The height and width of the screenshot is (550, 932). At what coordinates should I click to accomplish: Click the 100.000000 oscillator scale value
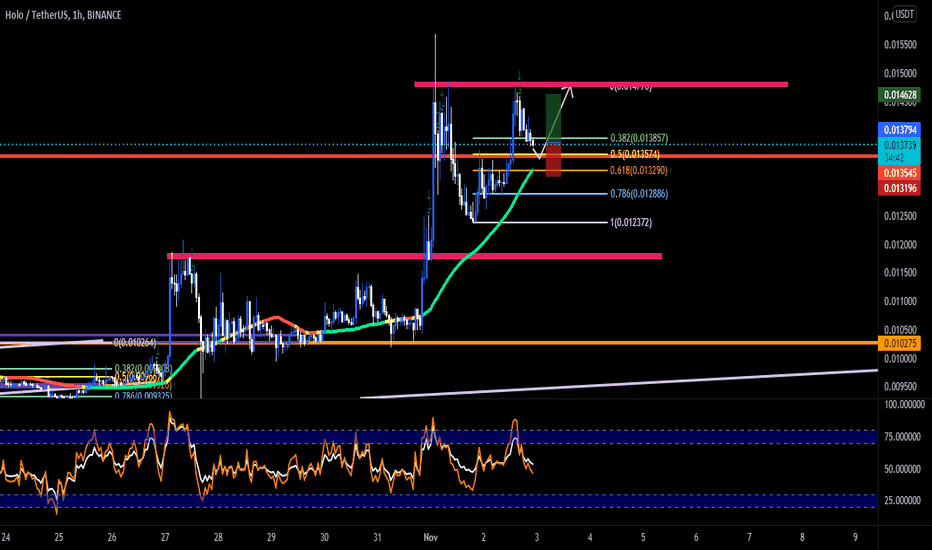pyautogui.click(x=904, y=404)
